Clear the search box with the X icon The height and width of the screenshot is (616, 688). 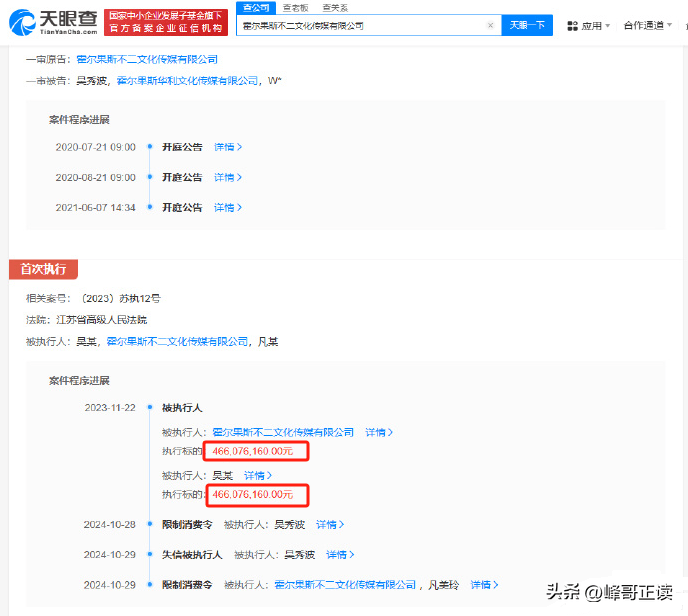[x=491, y=25]
